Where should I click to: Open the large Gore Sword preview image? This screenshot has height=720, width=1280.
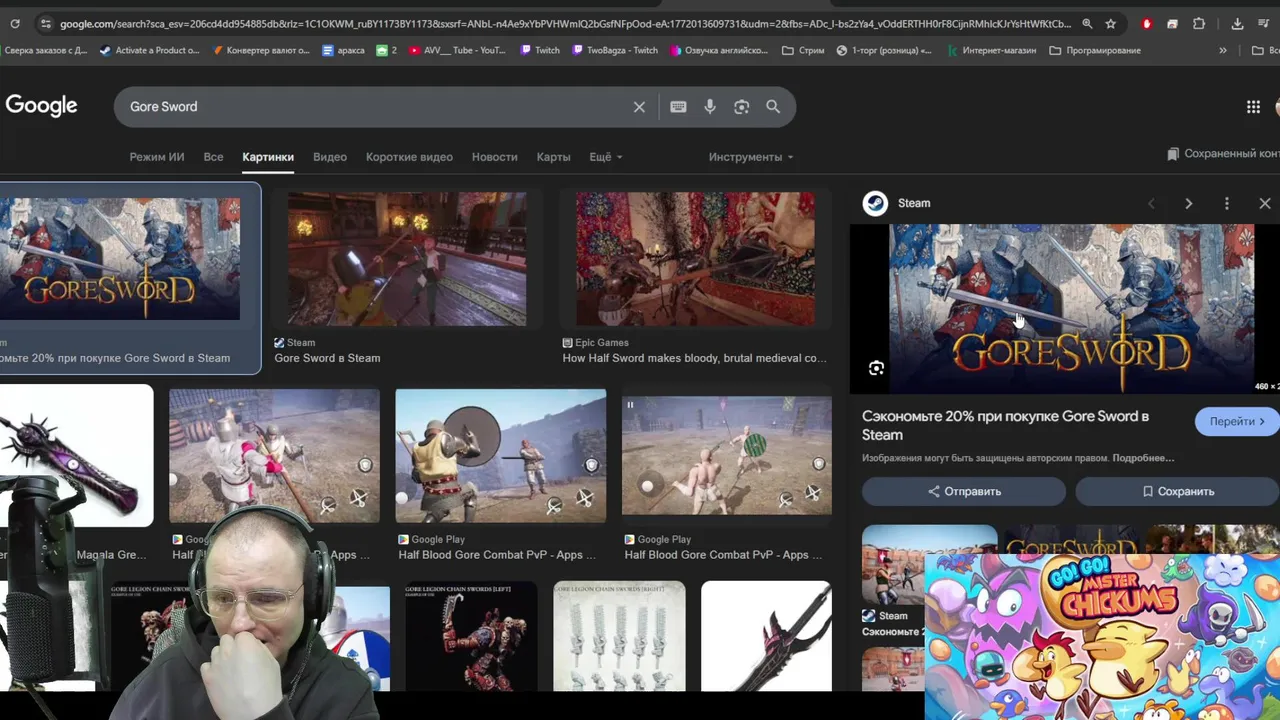[x=1071, y=308]
